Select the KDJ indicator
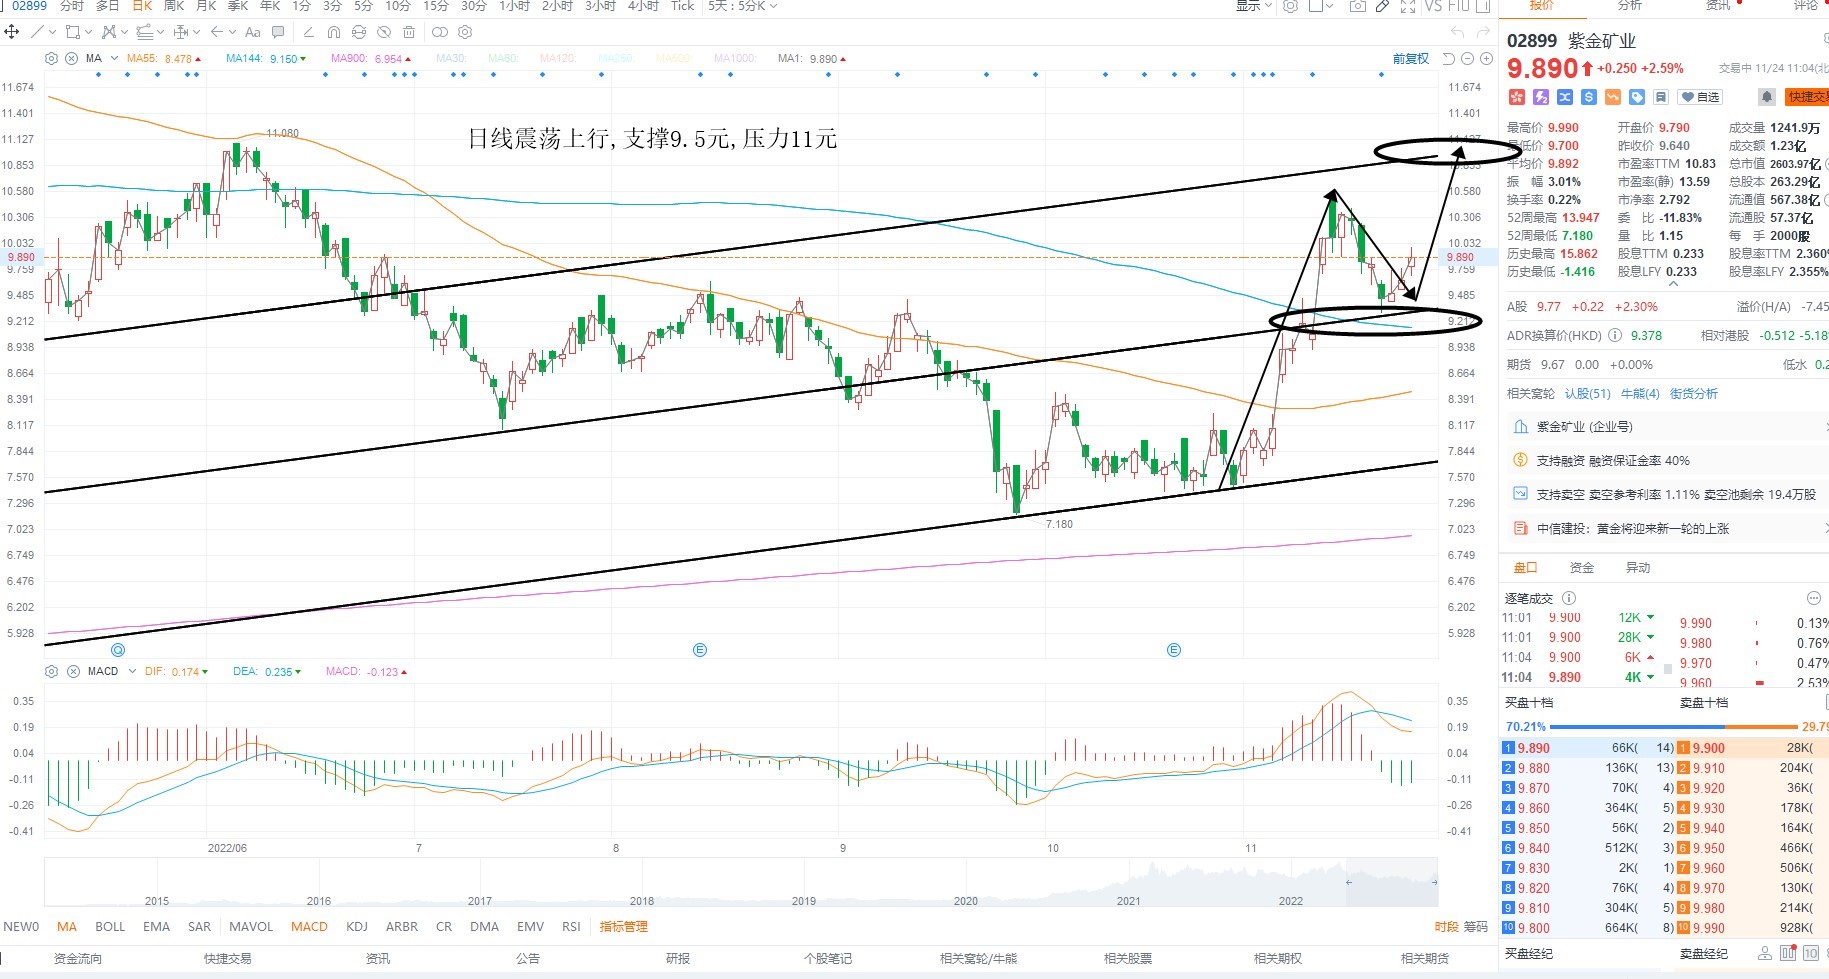The height and width of the screenshot is (979, 1829). coord(357,927)
